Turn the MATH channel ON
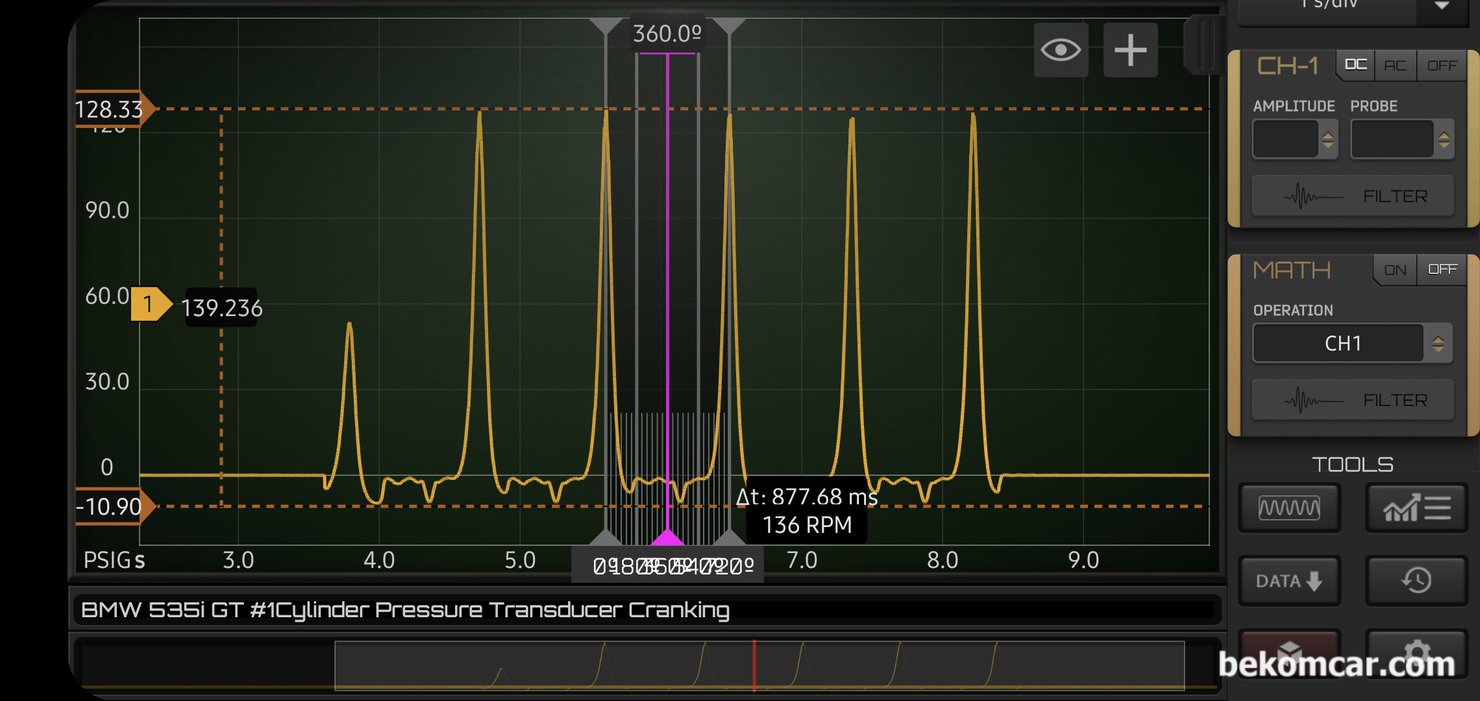The height and width of the screenshot is (701, 1480). (x=1395, y=270)
